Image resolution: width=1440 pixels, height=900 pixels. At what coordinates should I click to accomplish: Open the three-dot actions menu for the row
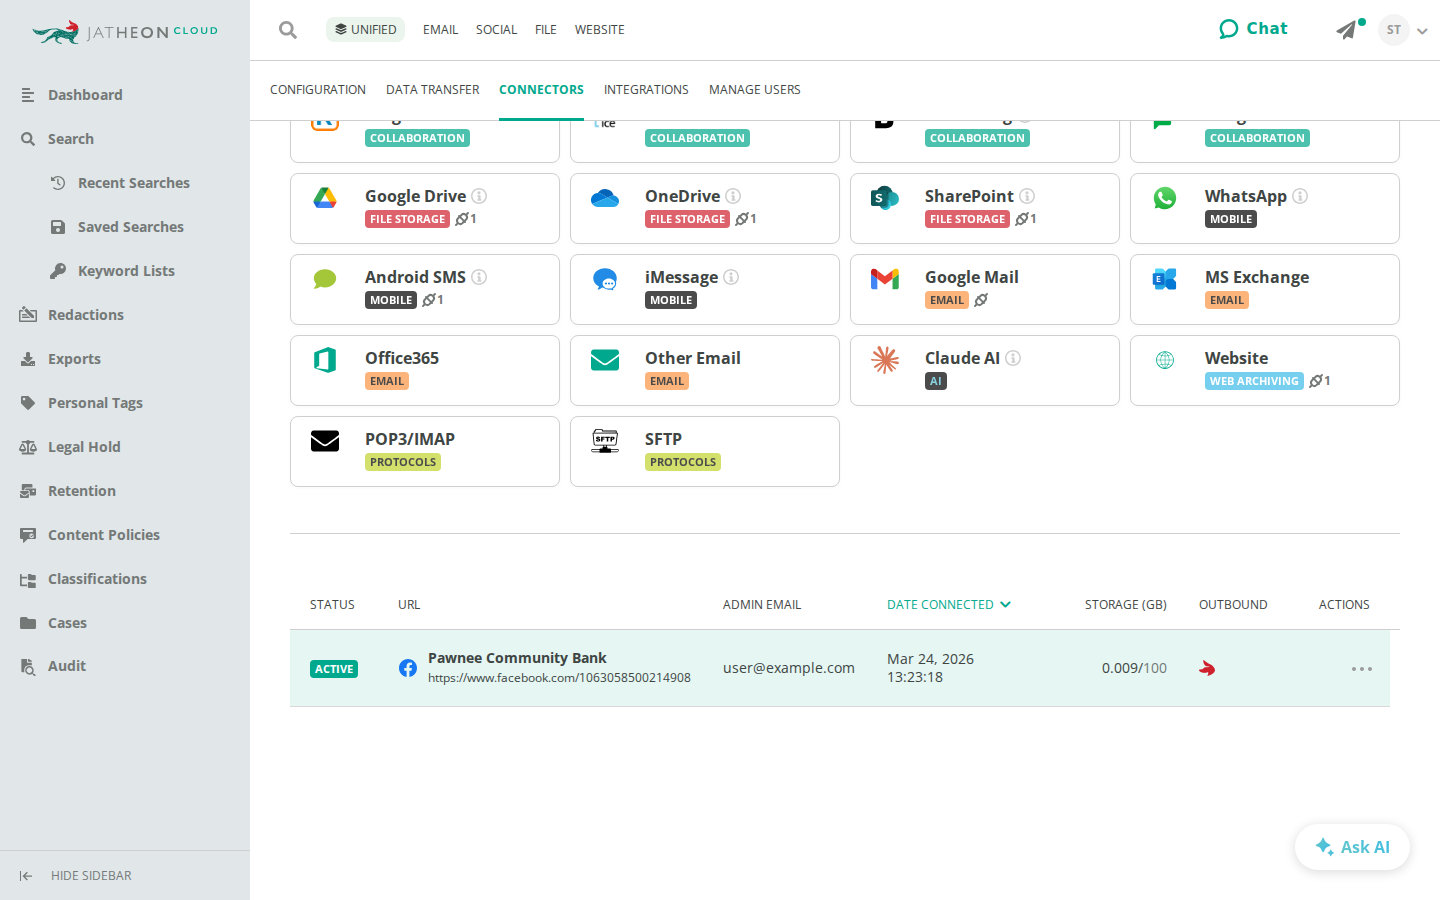(1362, 669)
